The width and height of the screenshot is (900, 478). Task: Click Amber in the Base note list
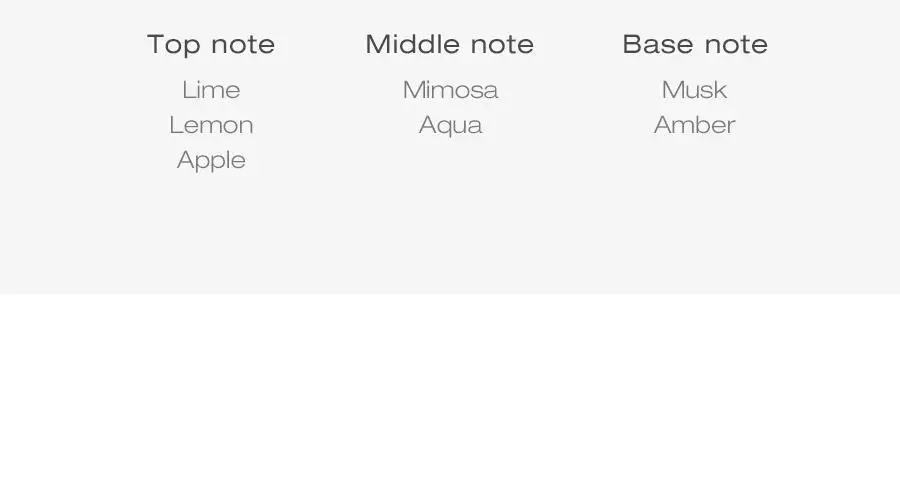coord(695,125)
